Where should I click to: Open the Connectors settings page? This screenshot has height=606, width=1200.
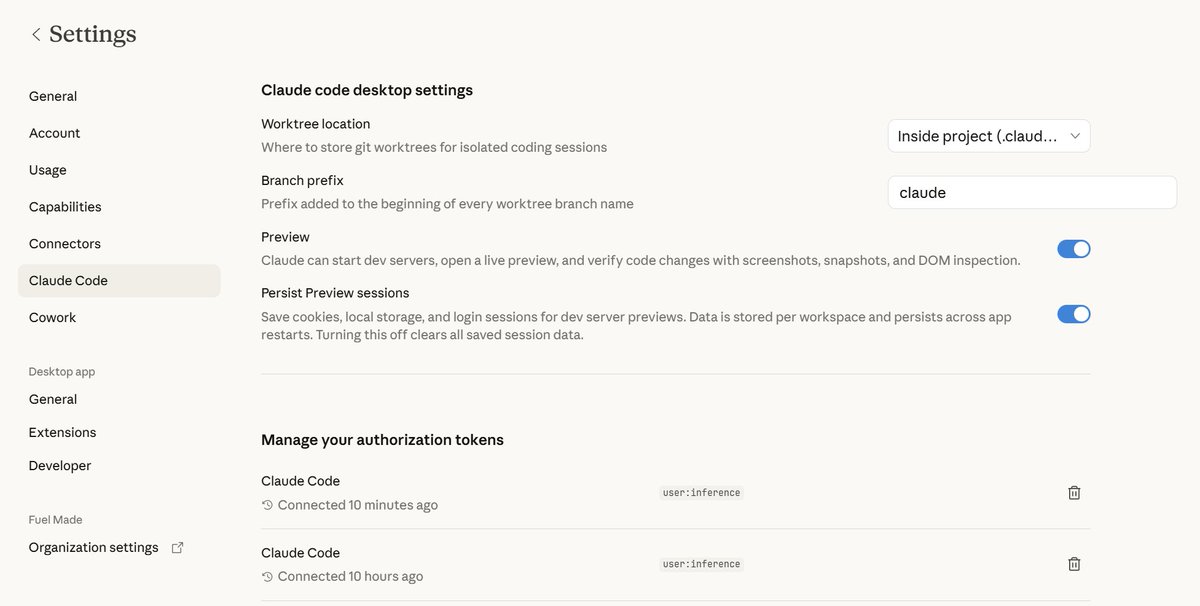click(x=65, y=244)
